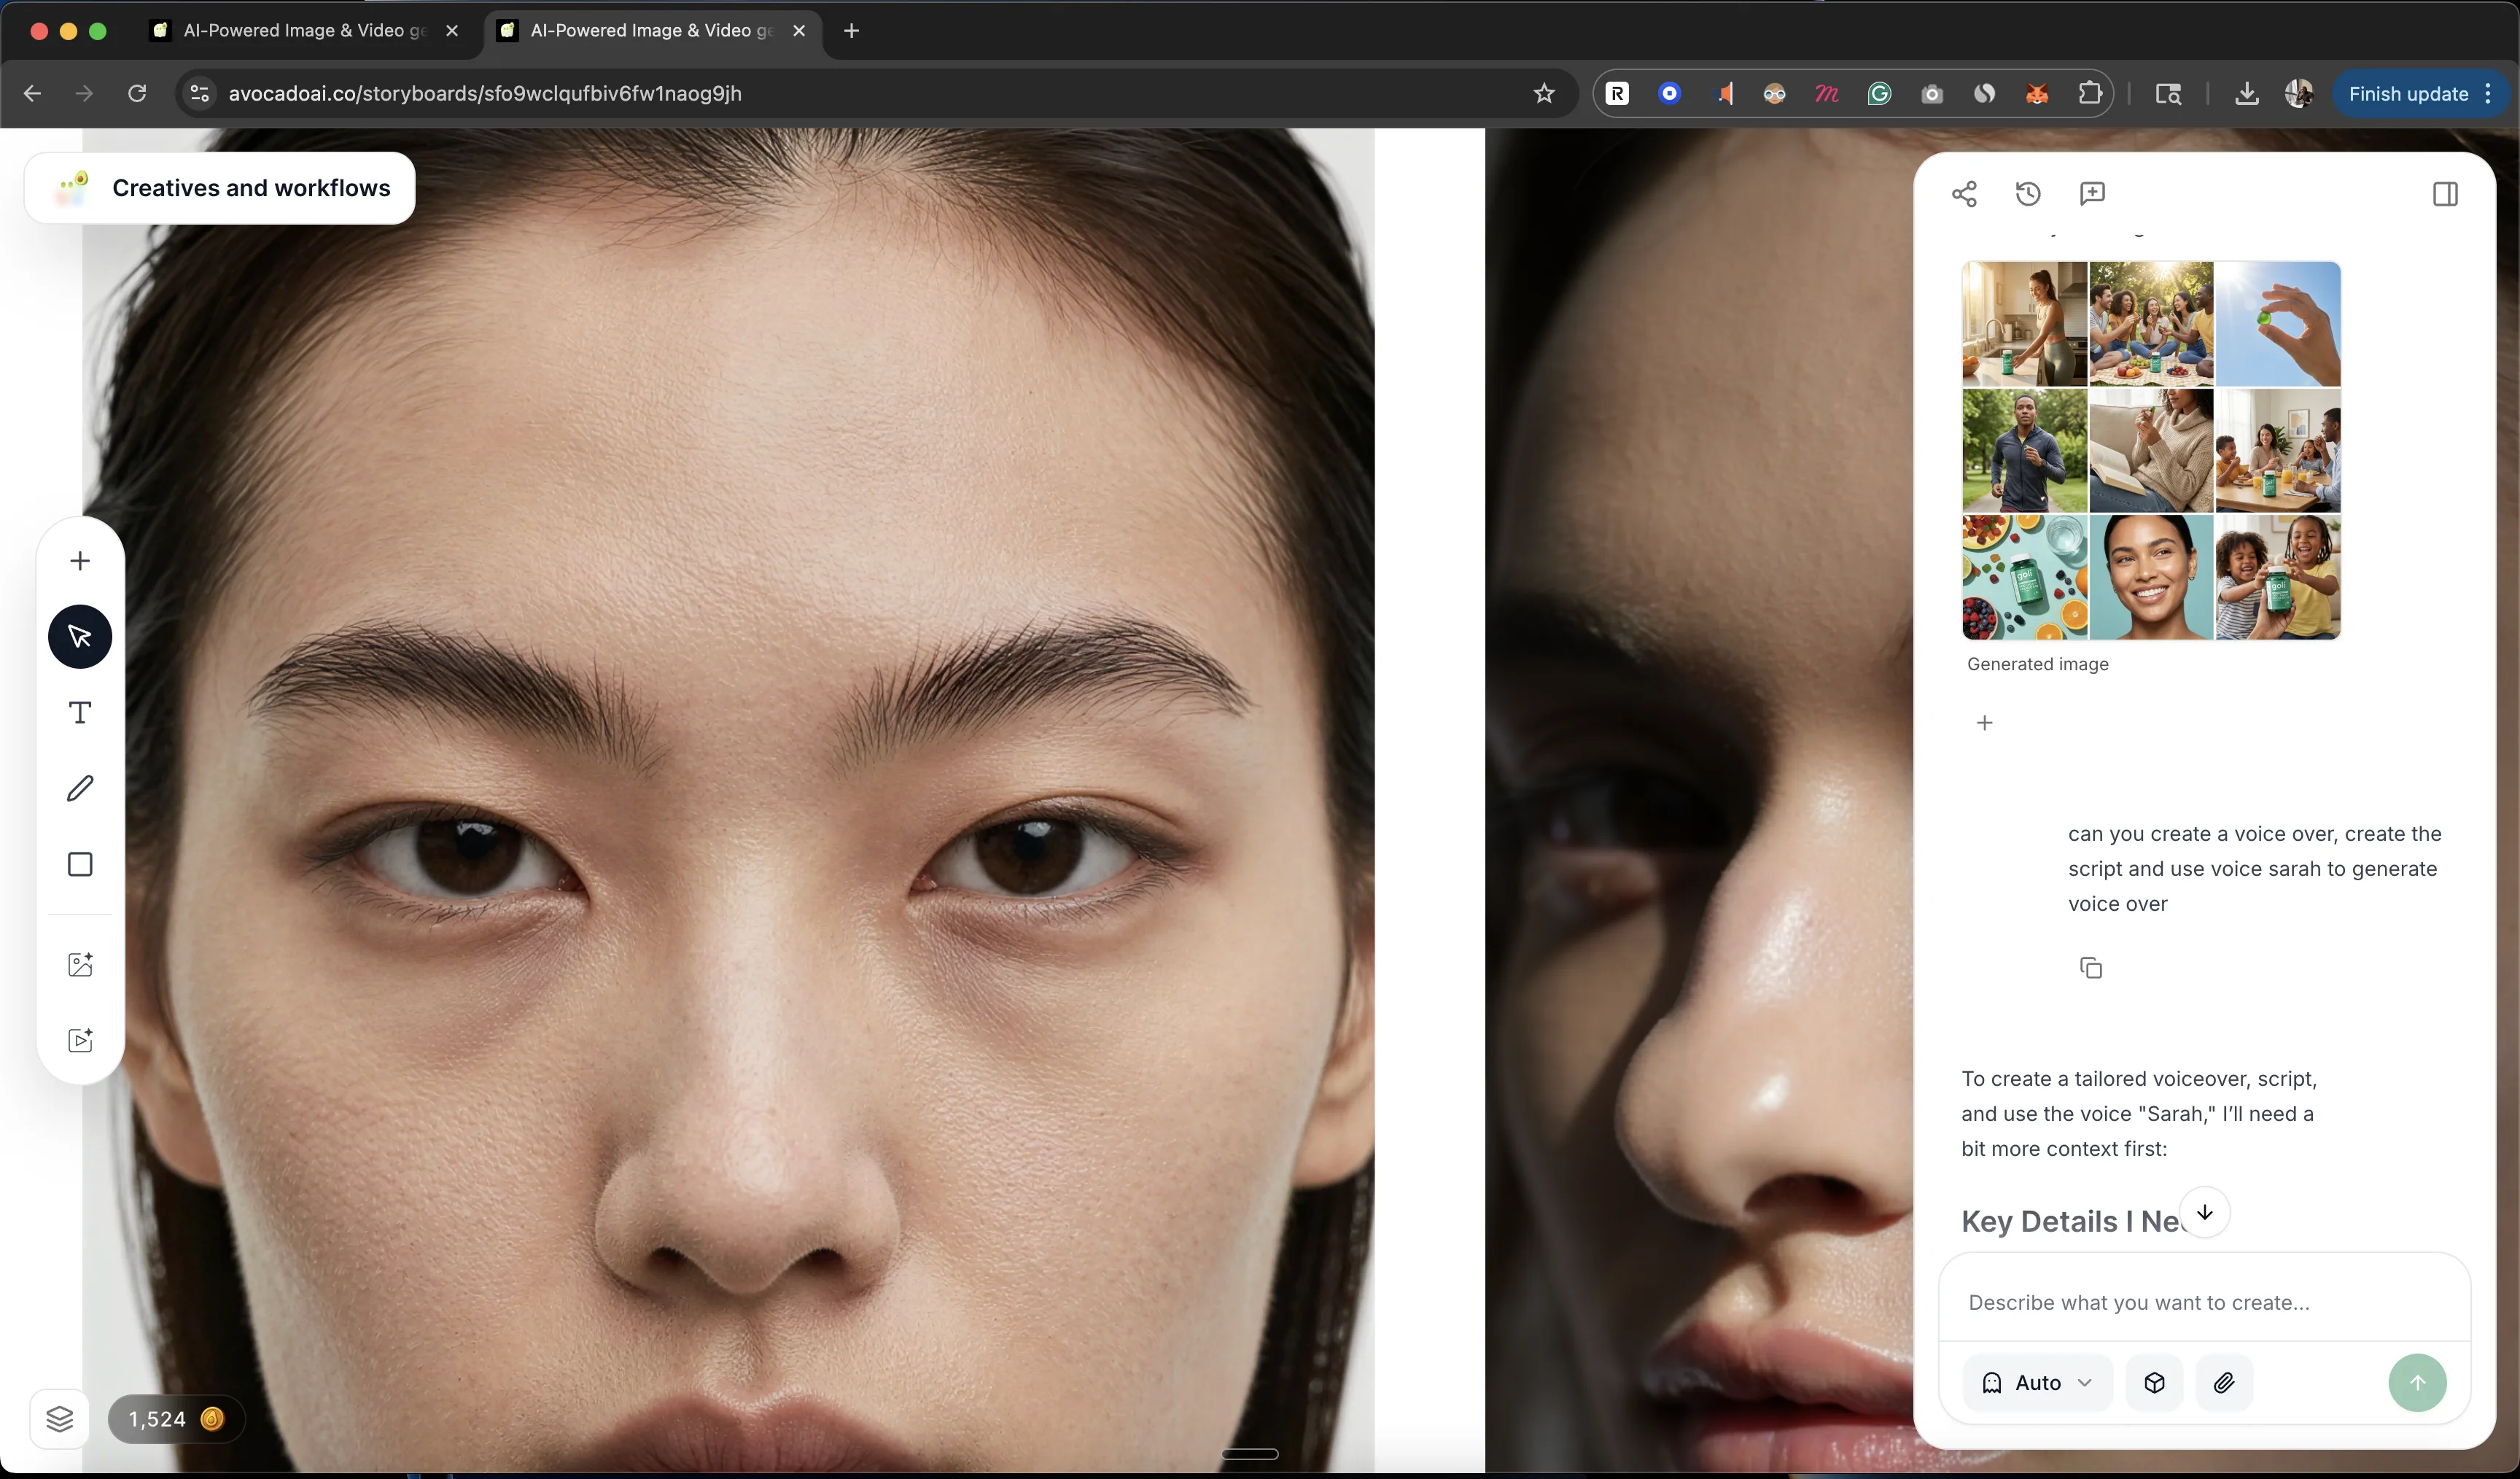Select the Text tool in left toolbar
The width and height of the screenshot is (2520, 1479).
click(80, 712)
